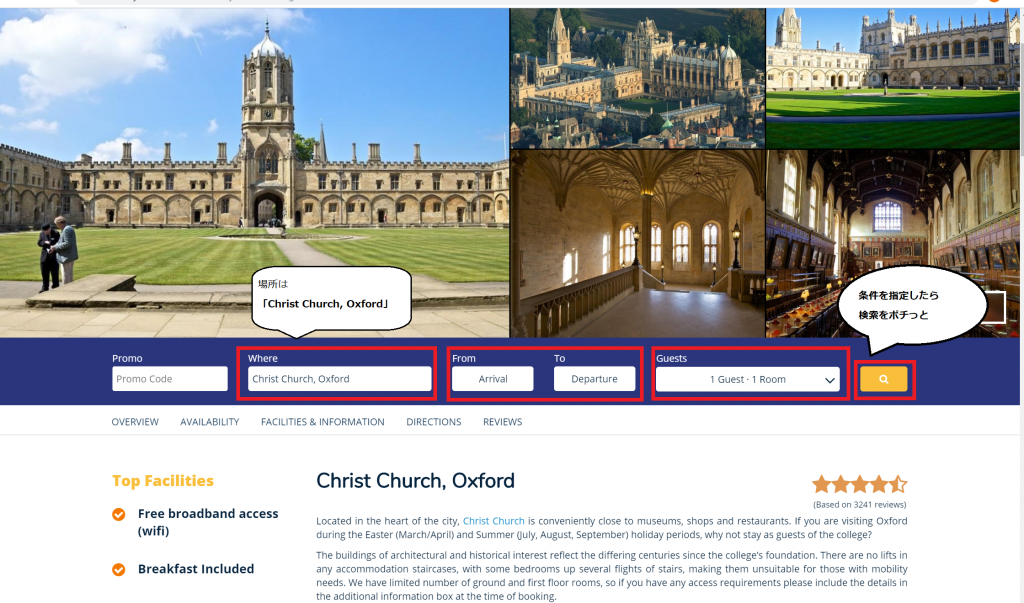Click the Based on 3241 reviews text
The width and height of the screenshot is (1024, 603).
point(859,504)
